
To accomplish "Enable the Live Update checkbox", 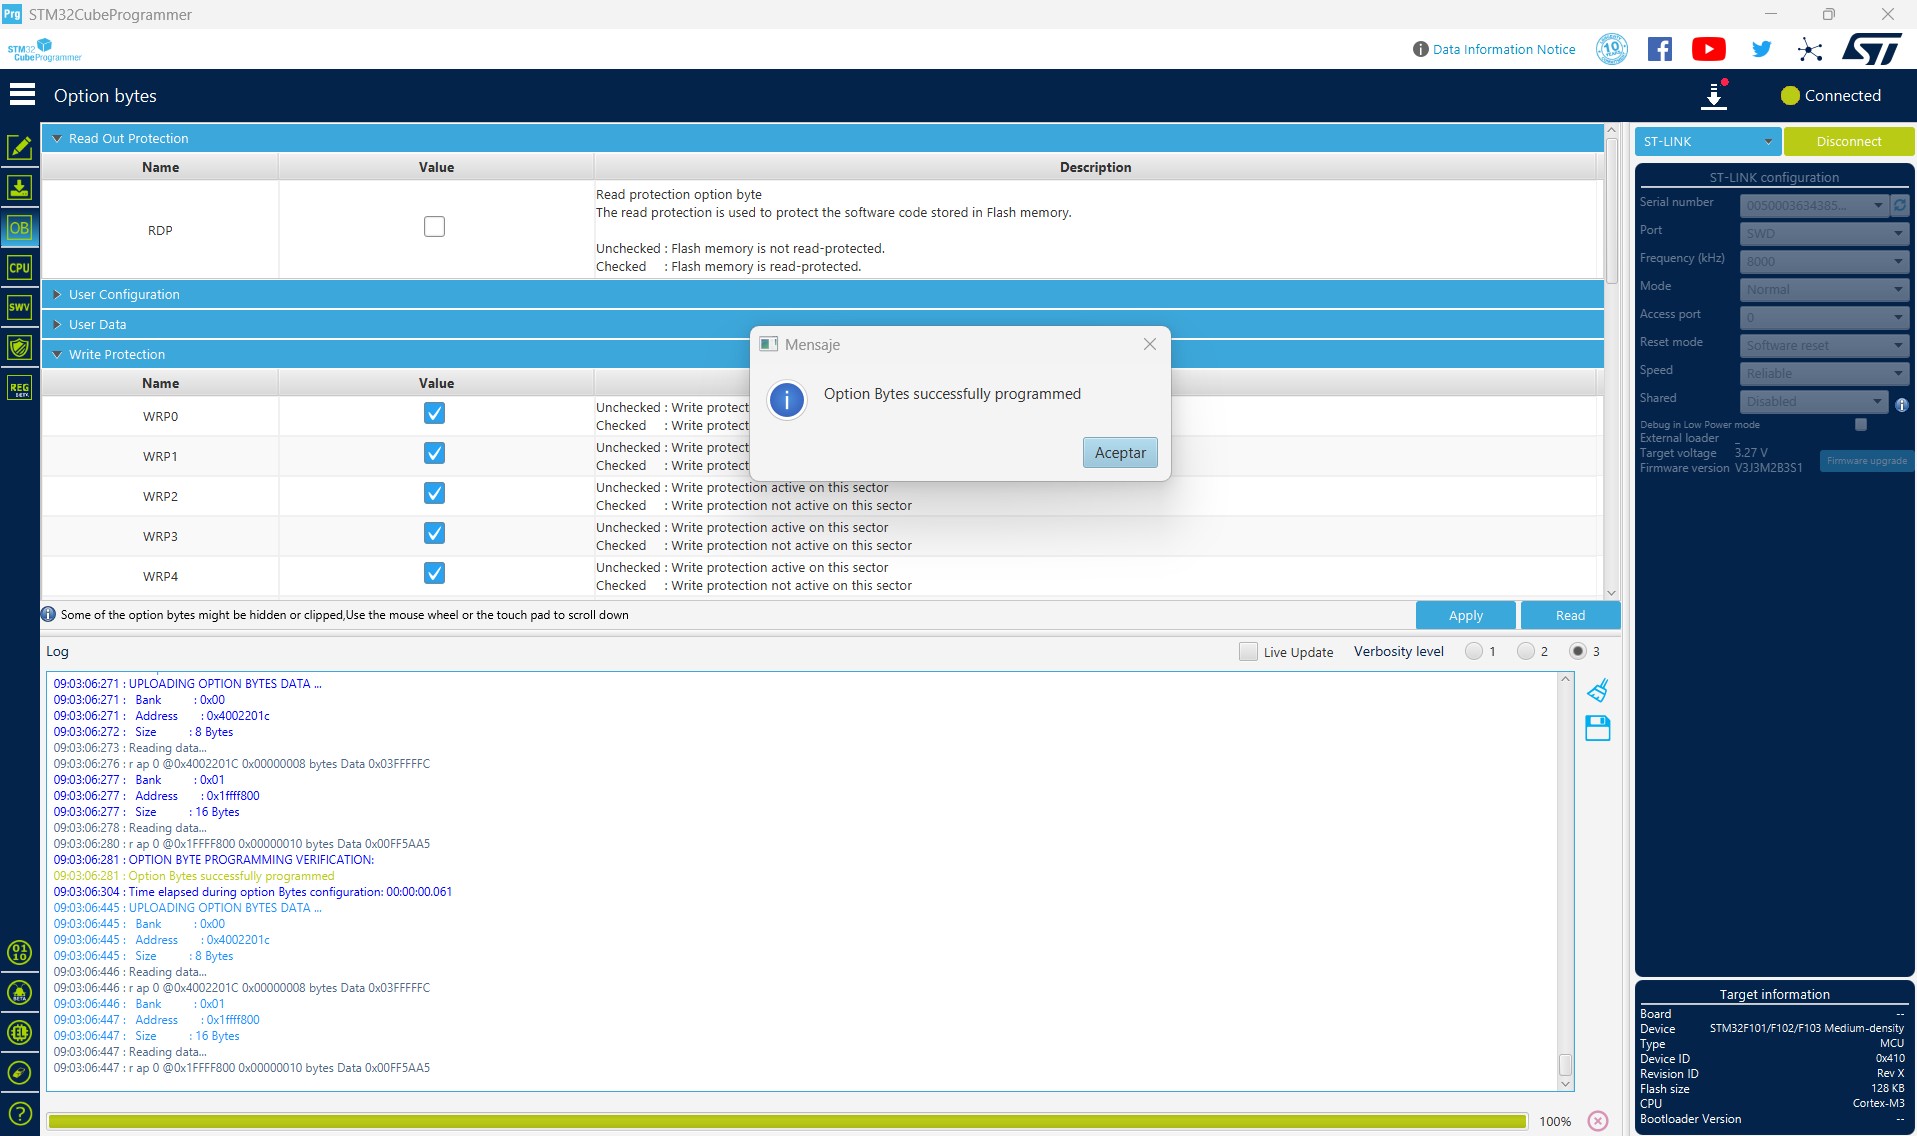I will [1248, 651].
